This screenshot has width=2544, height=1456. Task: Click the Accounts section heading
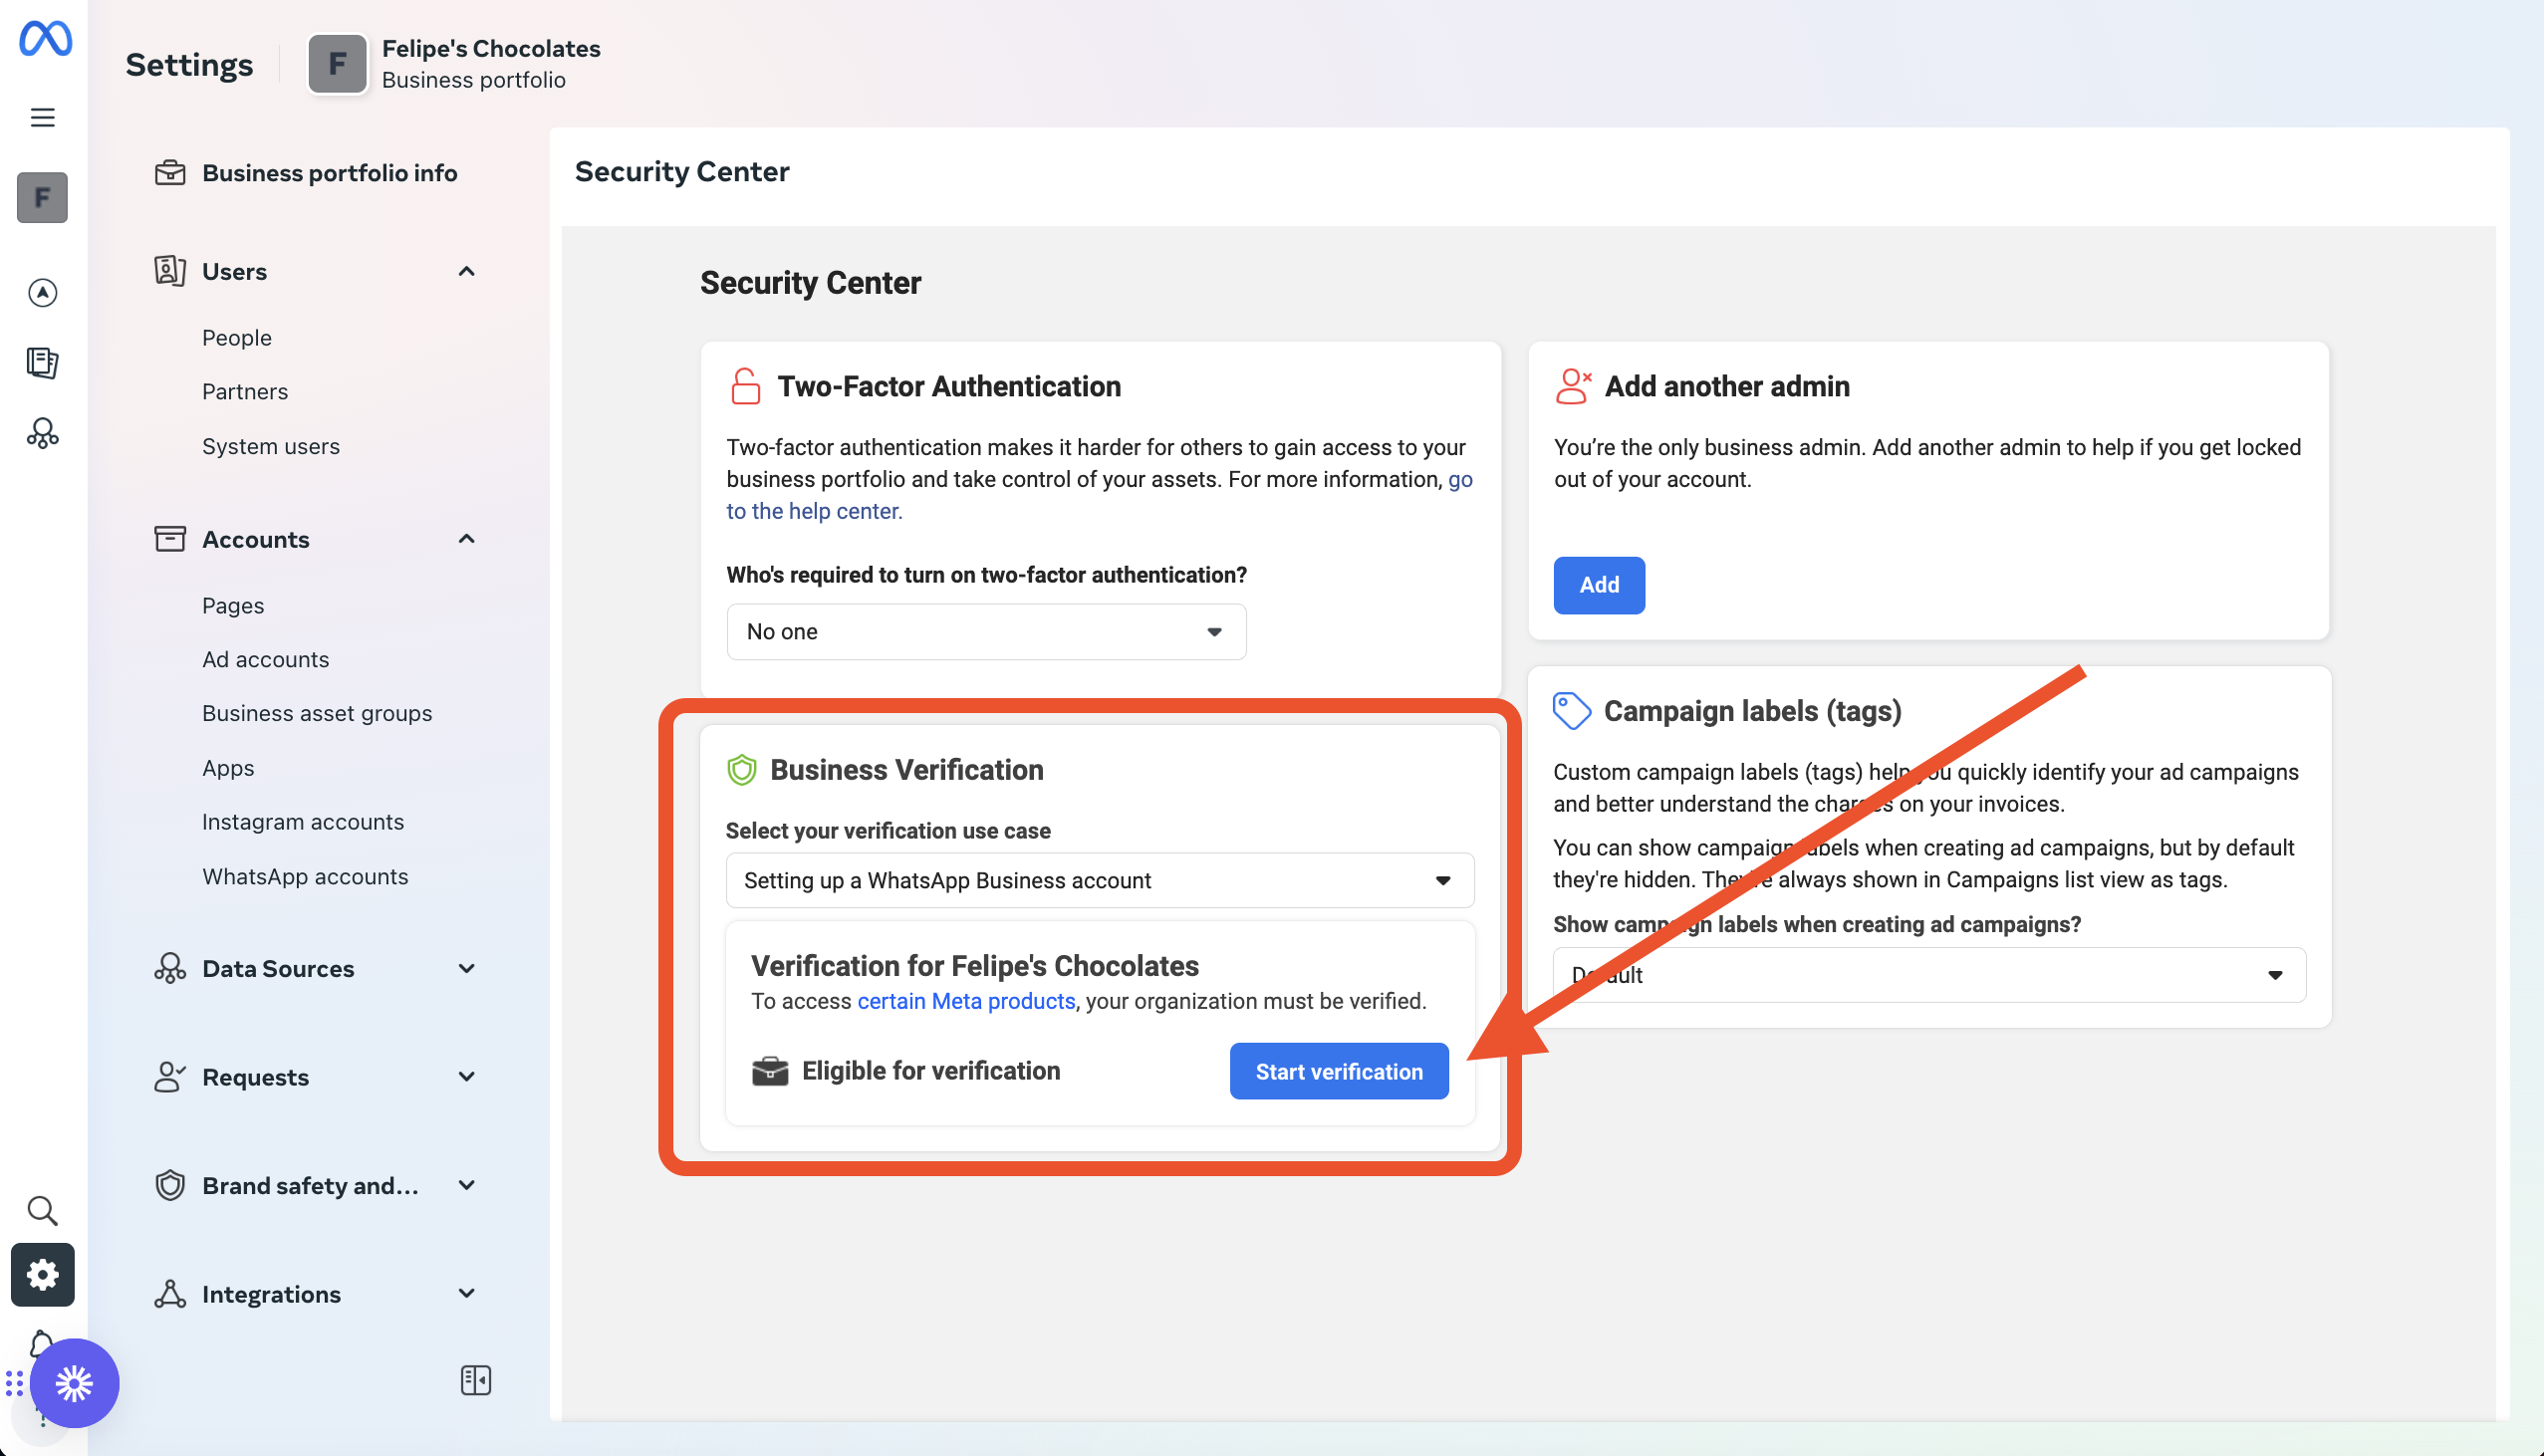256,539
